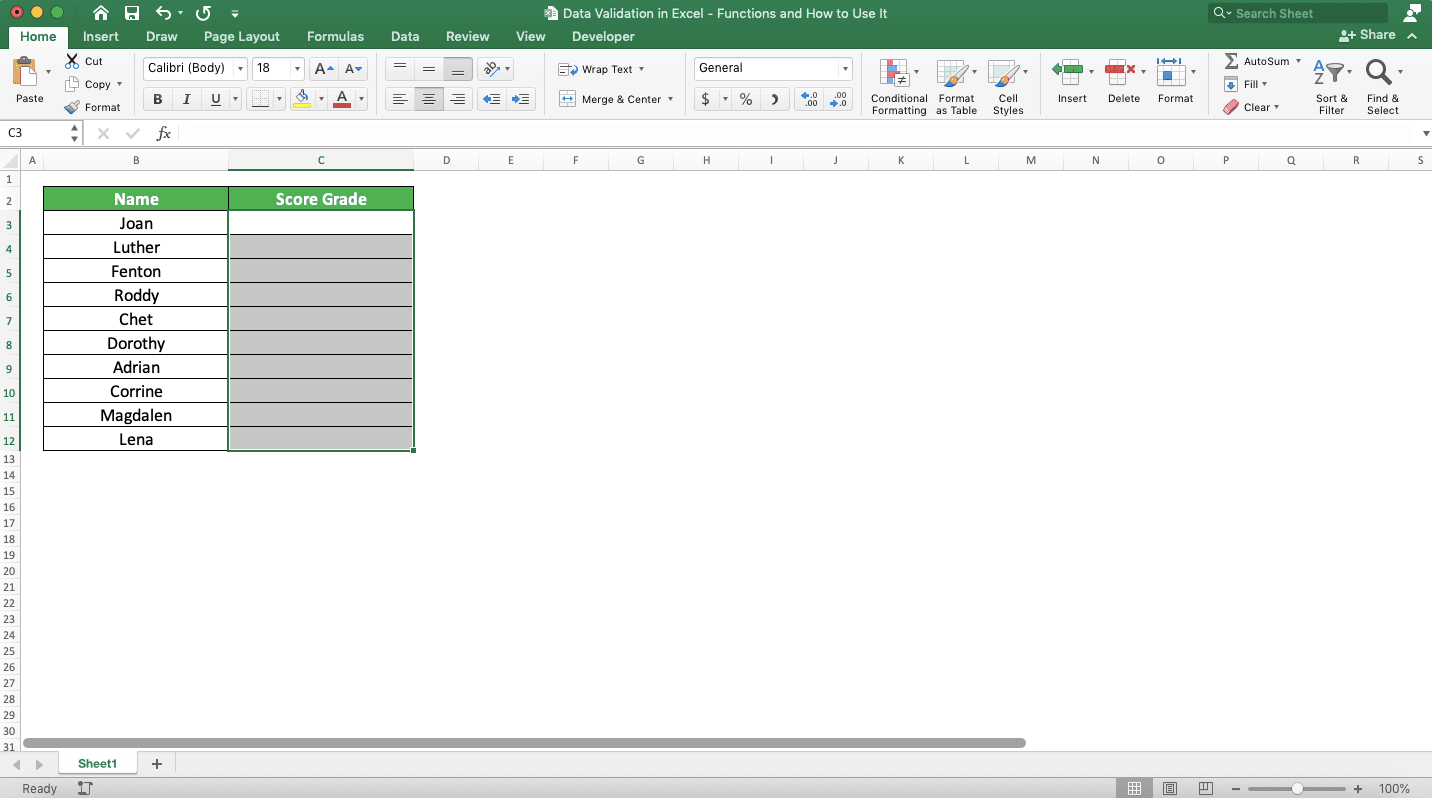Click the Delete cells button

1124,80
